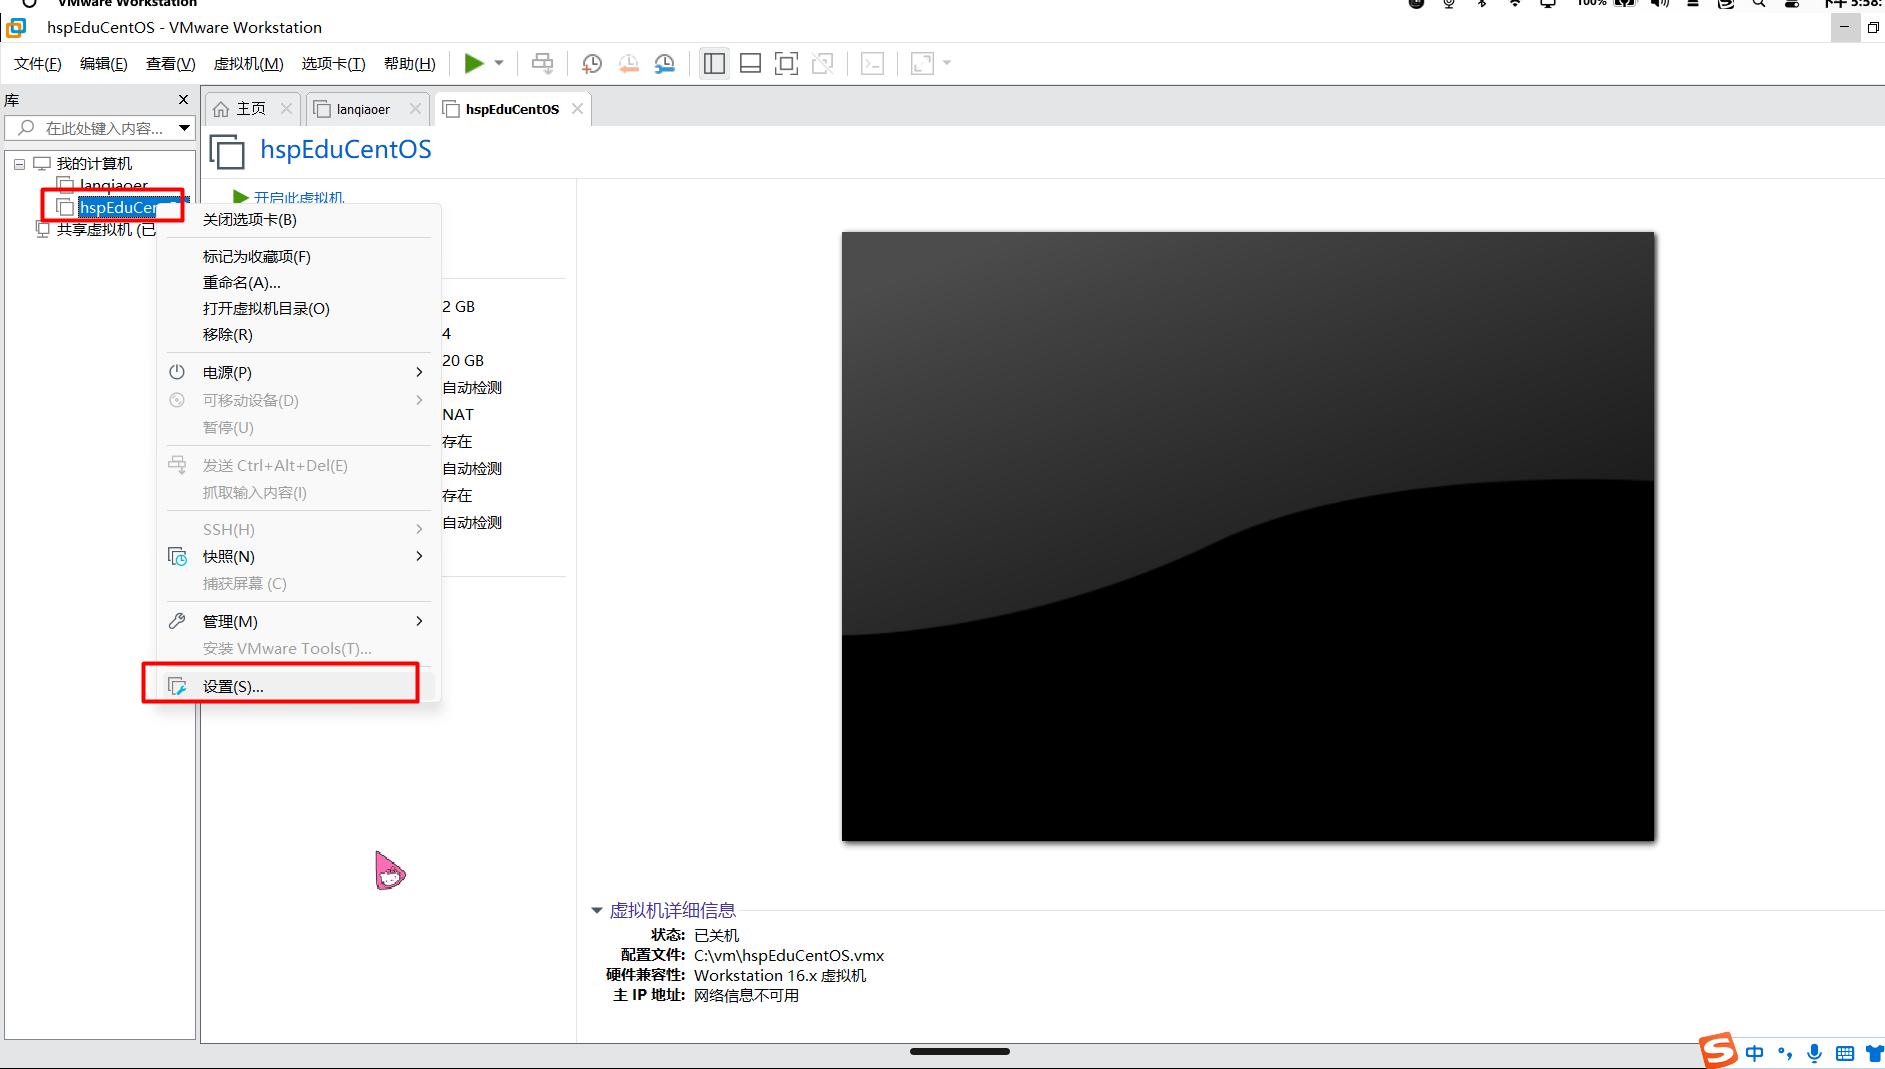This screenshot has width=1885, height=1069.
Task: Click config path C:\vm\hspEduCentOS.vmx text
Action: (x=789, y=955)
